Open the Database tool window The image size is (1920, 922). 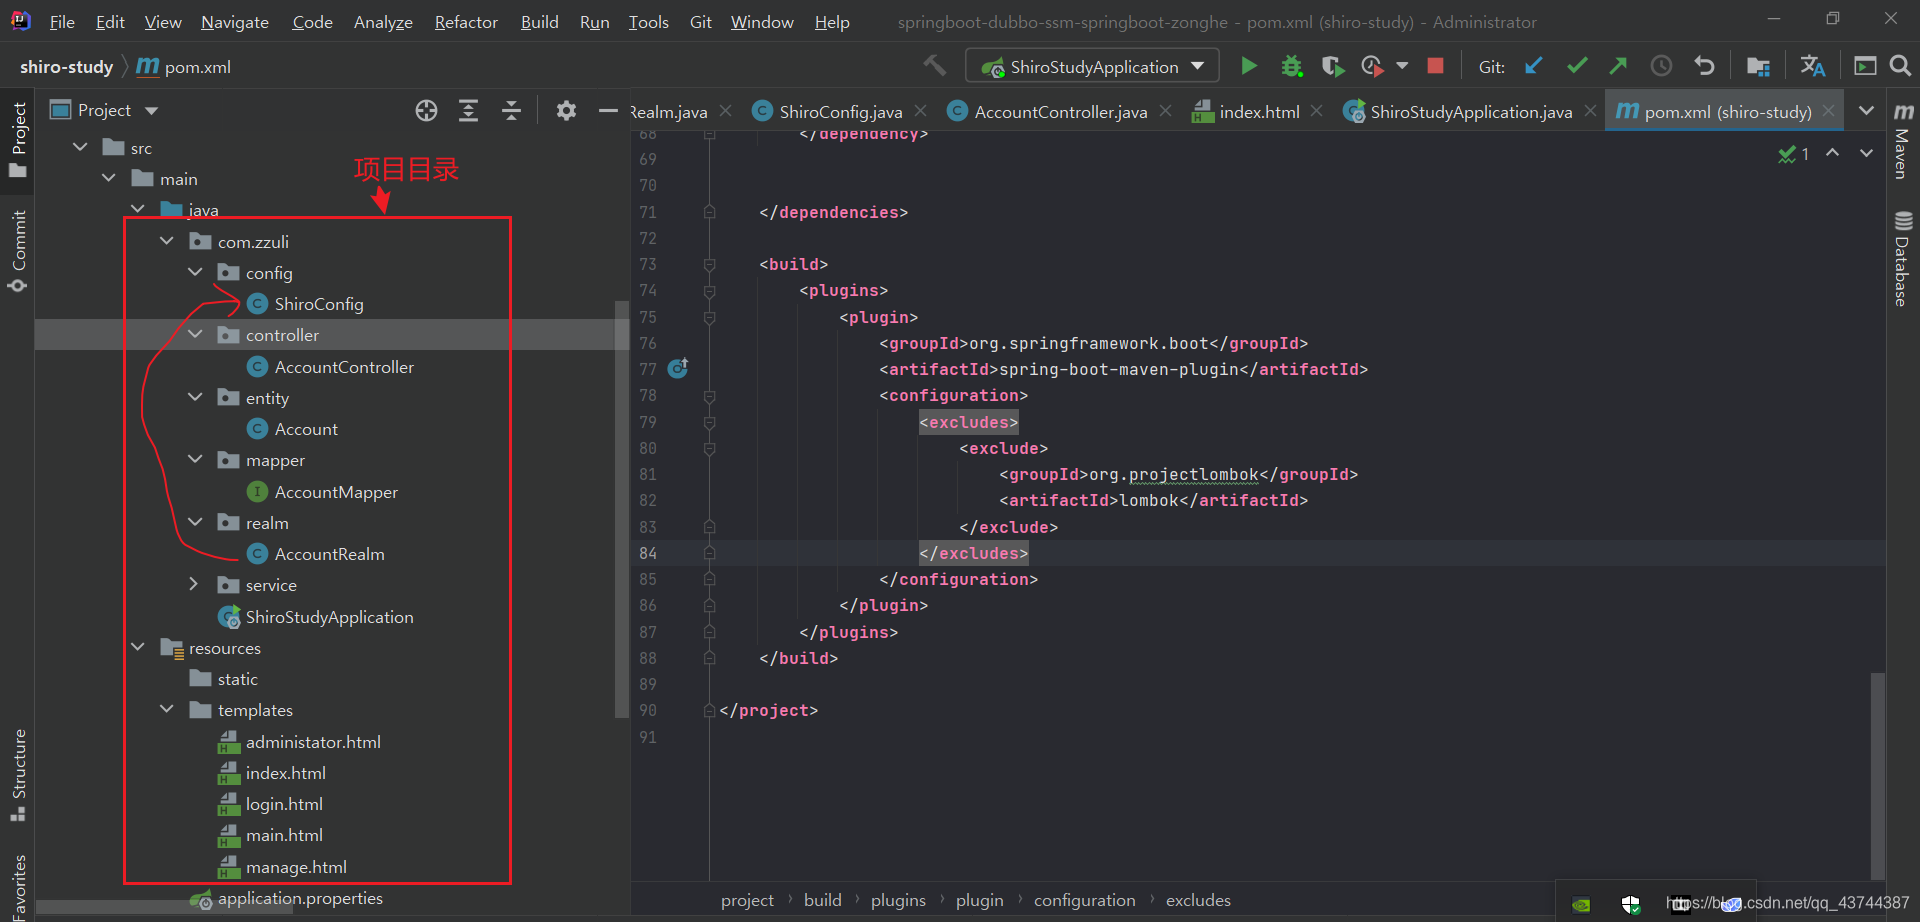(x=1902, y=259)
